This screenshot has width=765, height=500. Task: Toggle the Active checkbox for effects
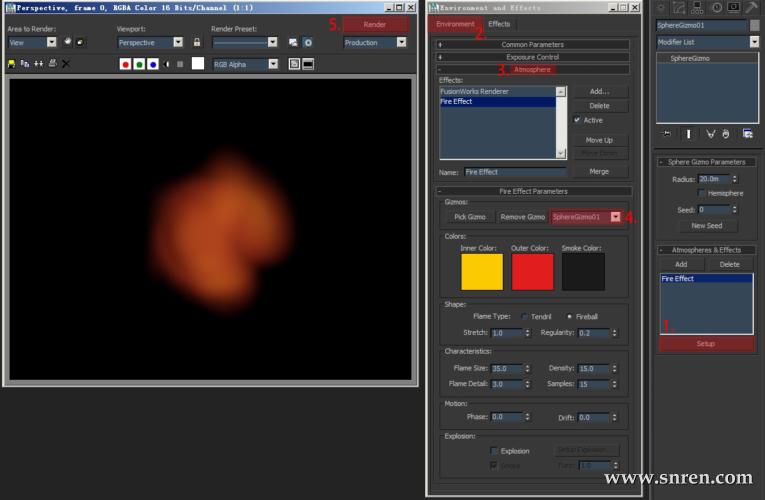coord(577,120)
